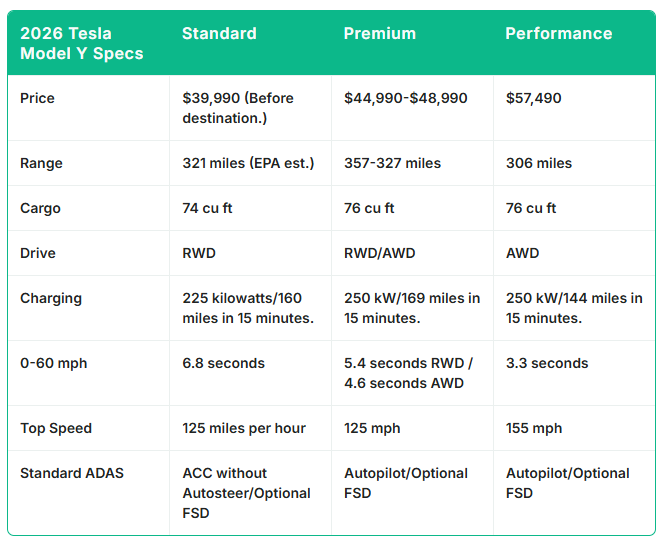
Task: Click the 306 miles range cell
Action: (x=539, y=163)
